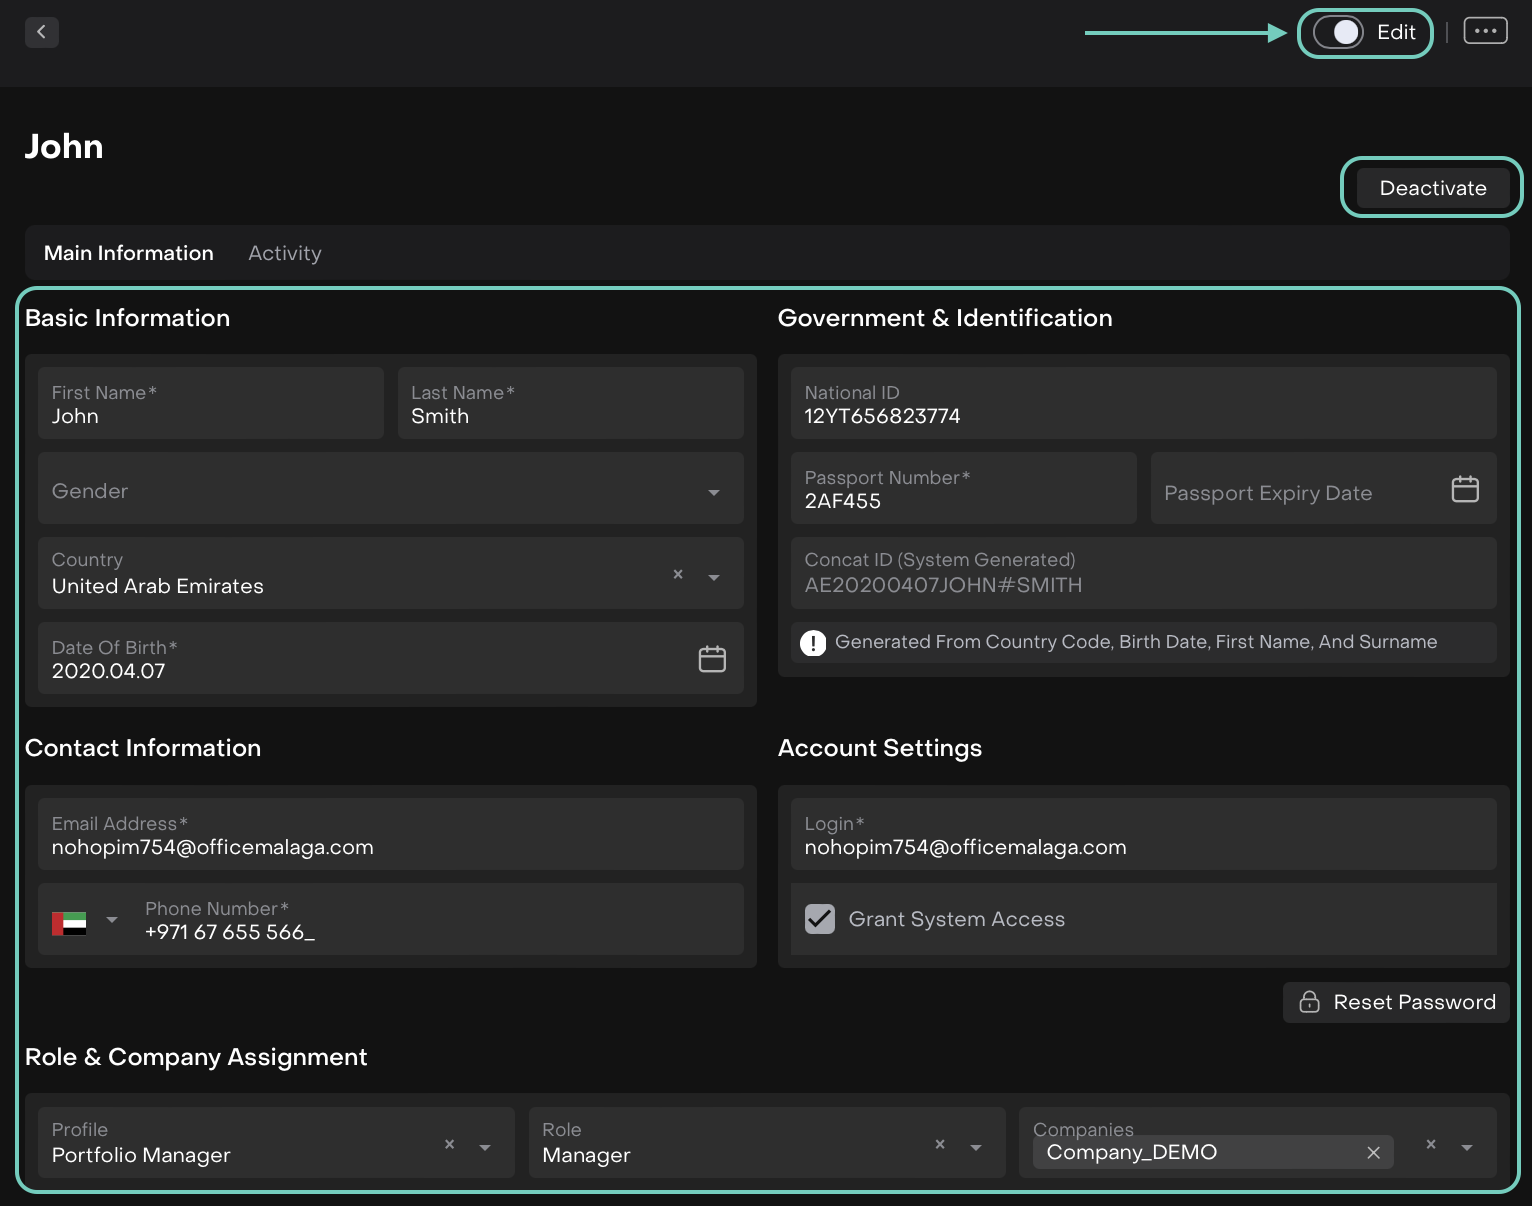Select the Main Information tab
Viewport: 1532px width, 1206px height.
(129, 253)
